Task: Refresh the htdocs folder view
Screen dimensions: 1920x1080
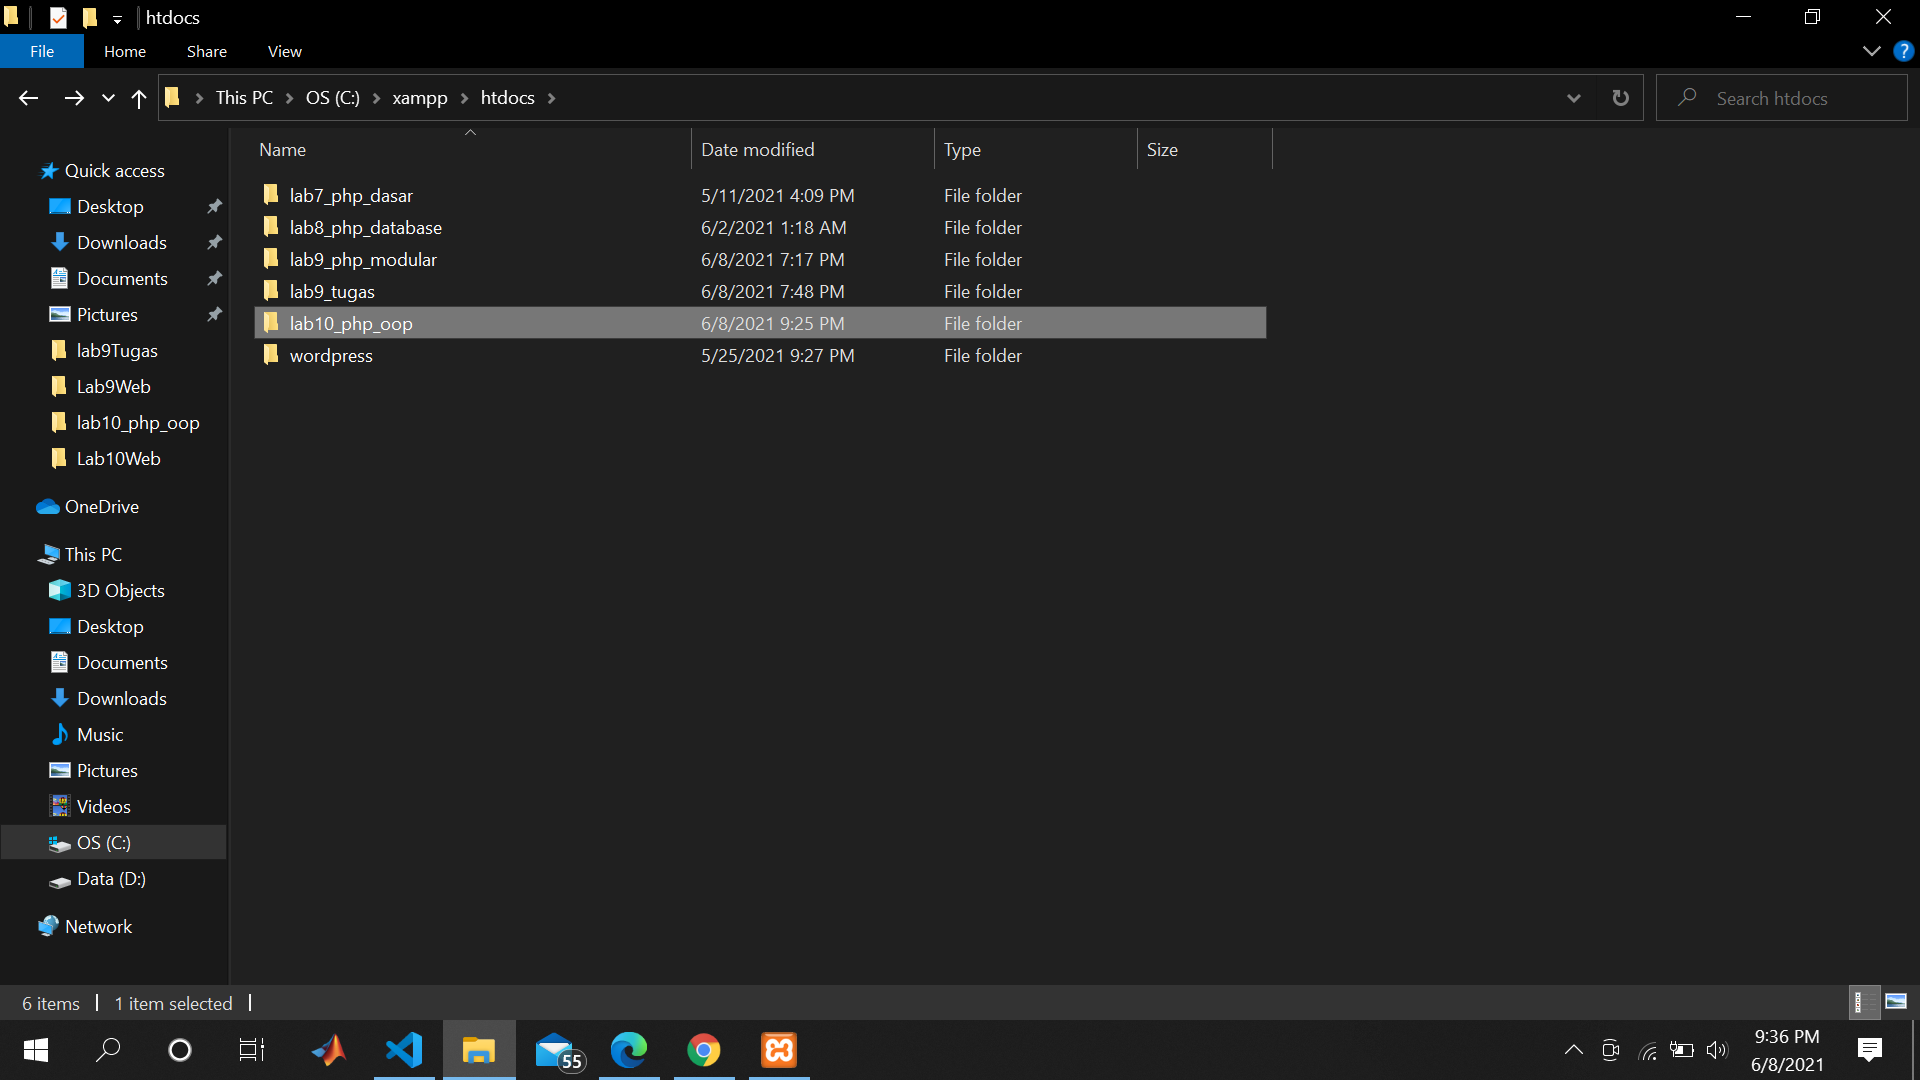Action: (x=1620, y=98)
